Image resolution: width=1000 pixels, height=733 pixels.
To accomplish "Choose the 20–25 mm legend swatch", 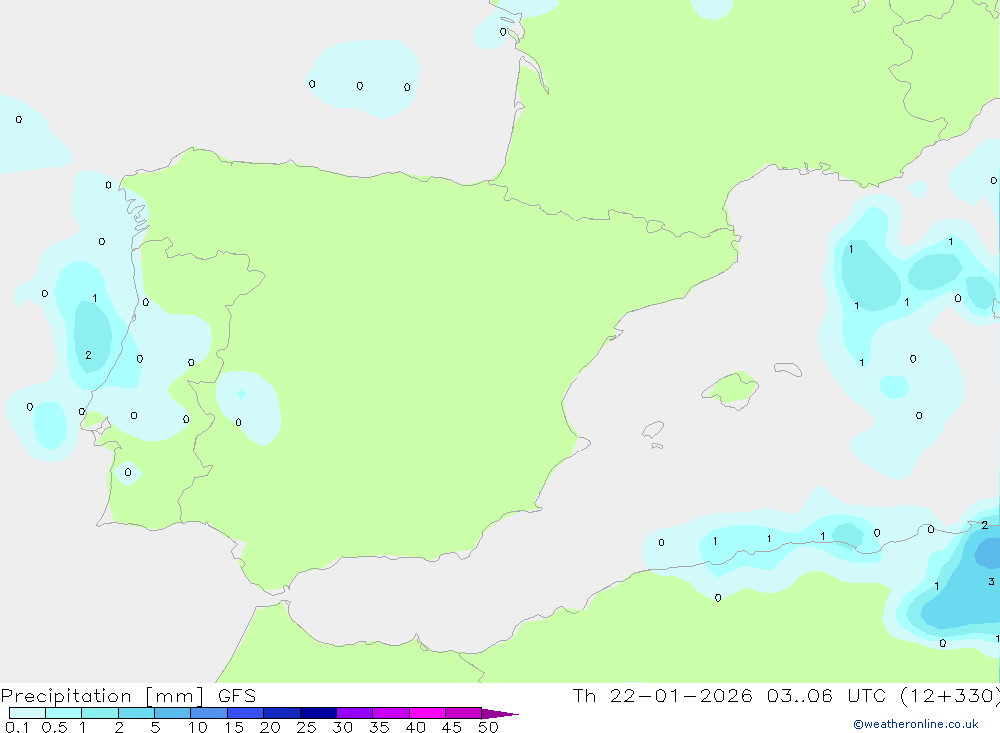I will (282, 713).
